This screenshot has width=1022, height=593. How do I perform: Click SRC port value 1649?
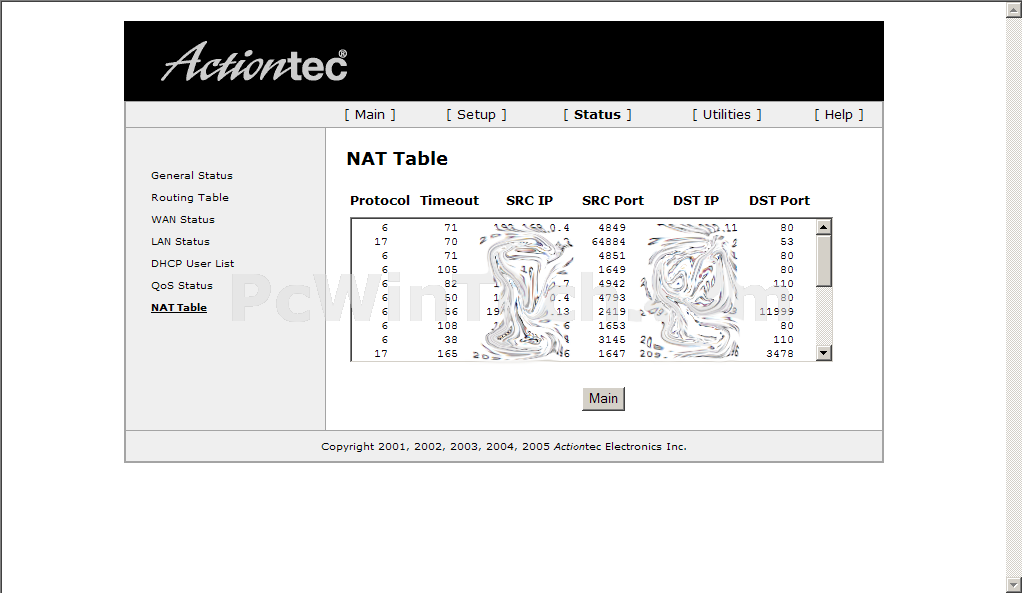612,270
